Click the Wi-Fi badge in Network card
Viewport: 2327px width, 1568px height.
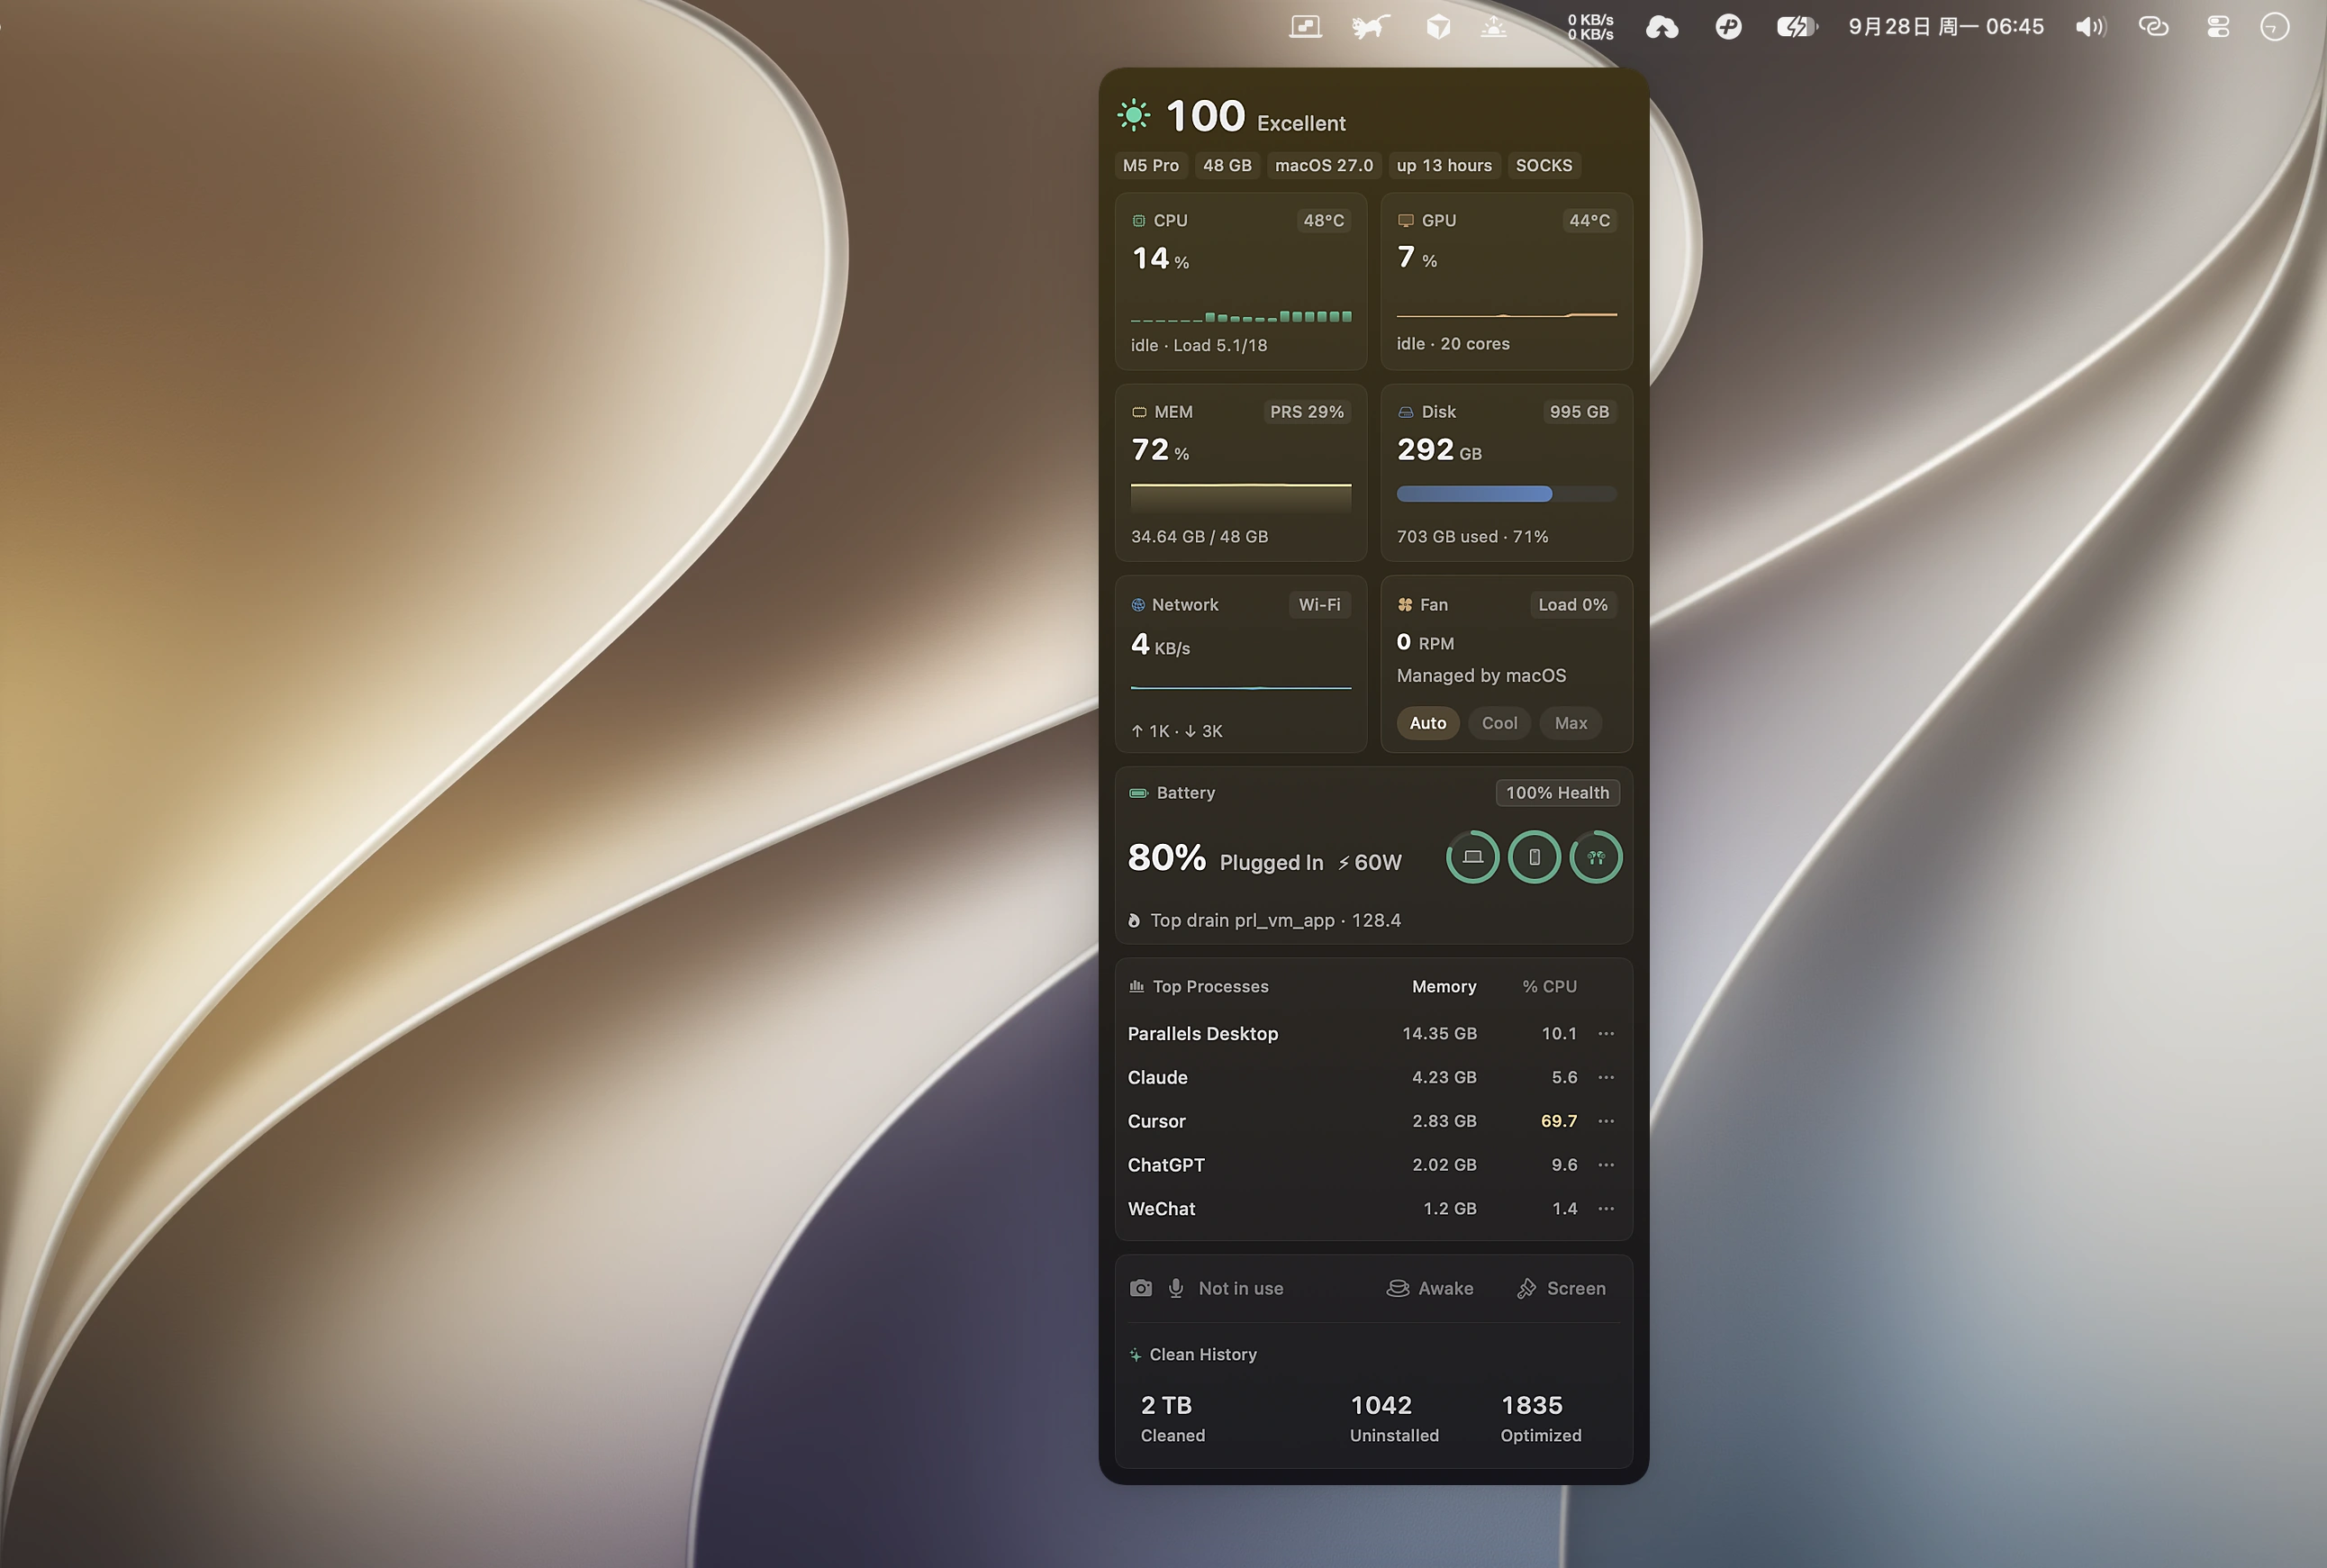click(x=1319, y=605)
